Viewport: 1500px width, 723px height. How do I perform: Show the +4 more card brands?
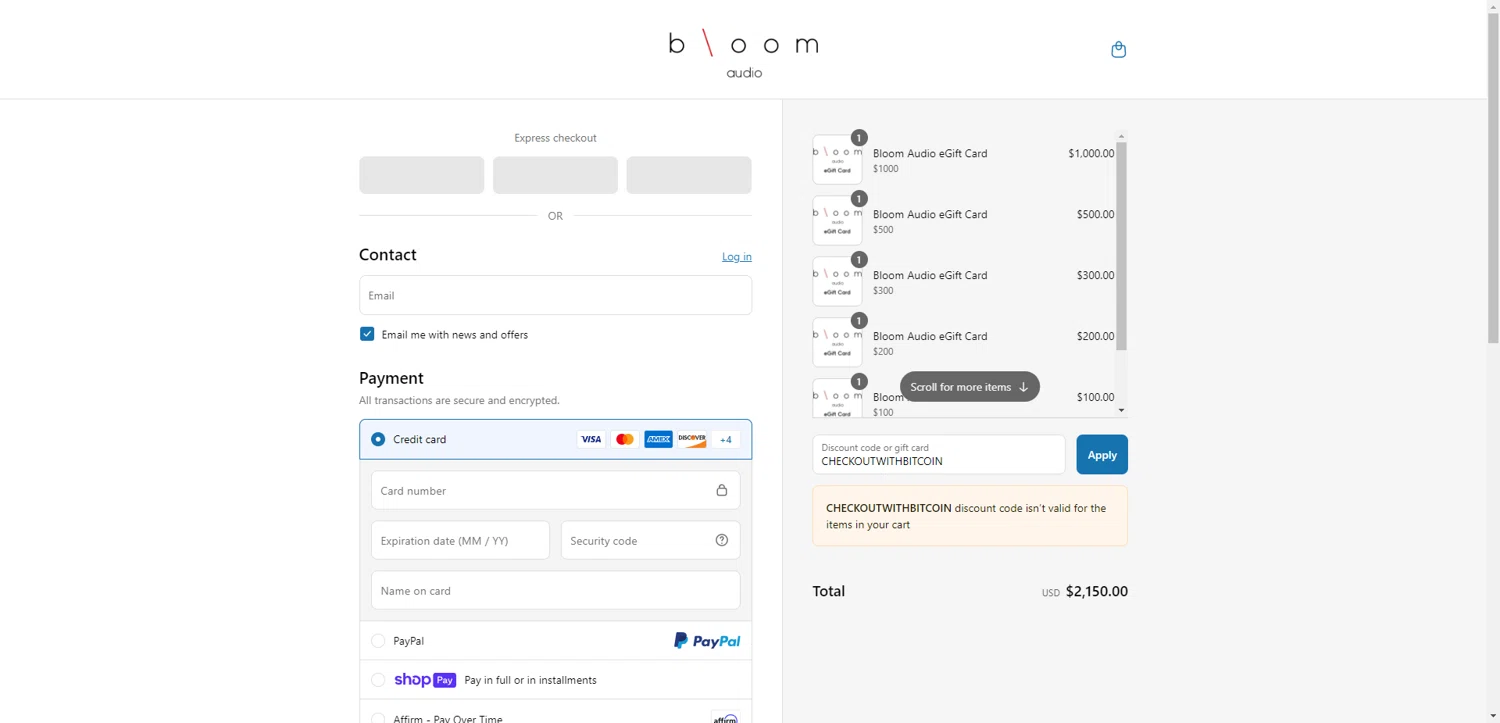(x=726, y=439)
